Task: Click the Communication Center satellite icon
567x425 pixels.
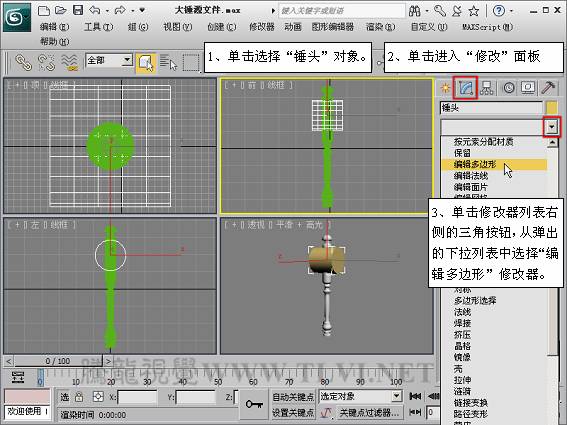Action: [457, 11]
